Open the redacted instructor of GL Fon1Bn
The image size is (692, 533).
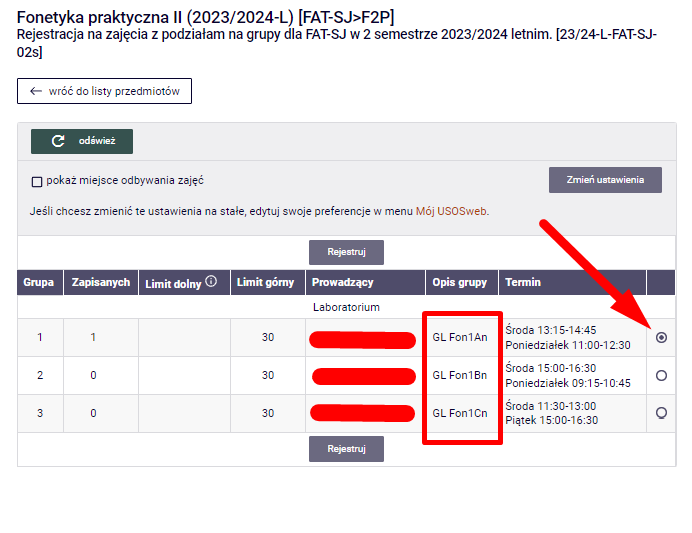[363, 376]
